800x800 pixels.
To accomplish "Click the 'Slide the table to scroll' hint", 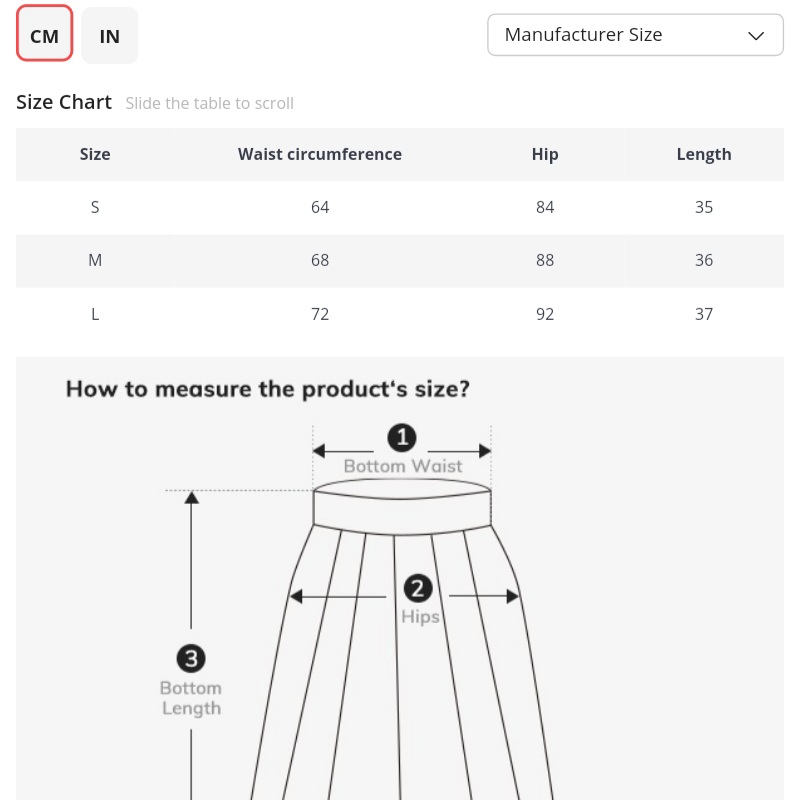I will click(209, 103).
